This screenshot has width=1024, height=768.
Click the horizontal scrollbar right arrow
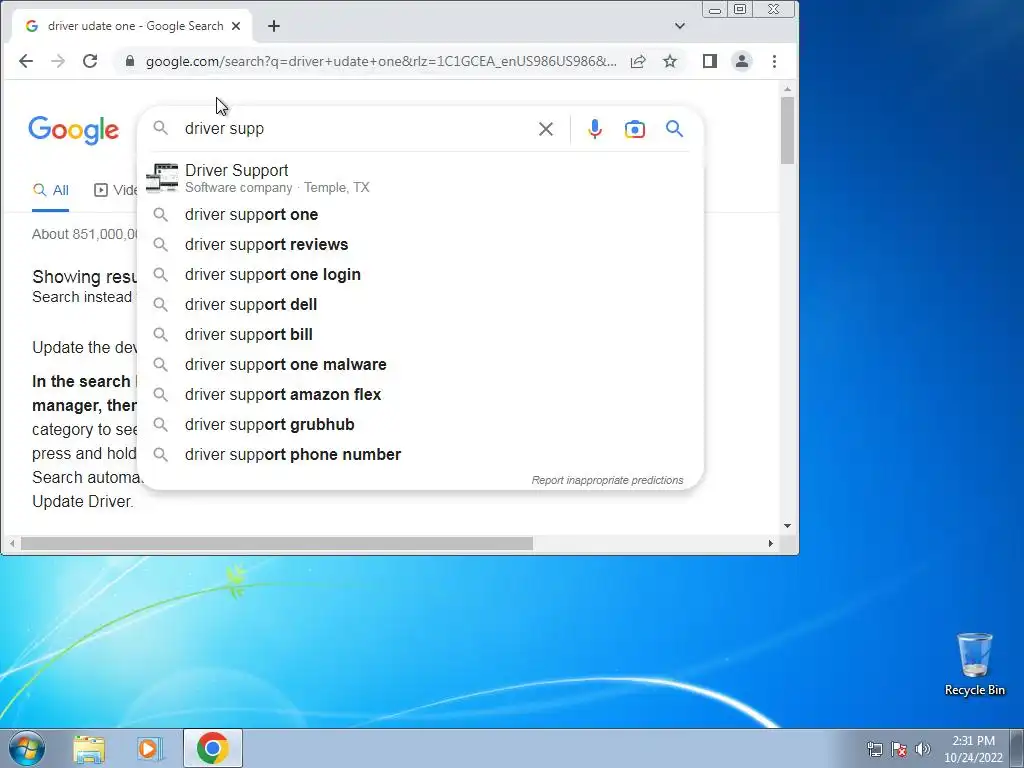[x=771, y=543]
